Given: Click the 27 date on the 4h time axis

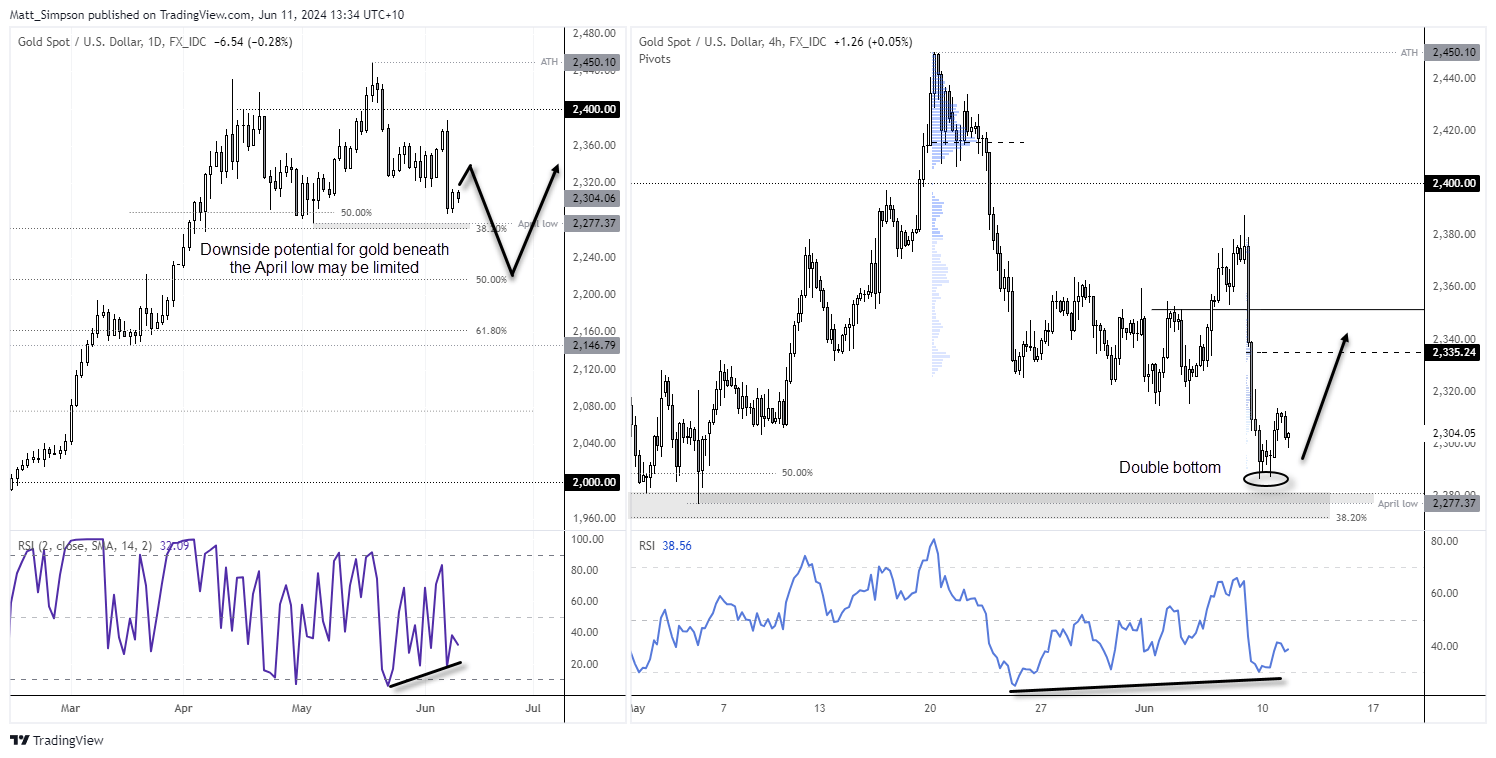Looking at the screenshot, I should [x=1041, y=708].
